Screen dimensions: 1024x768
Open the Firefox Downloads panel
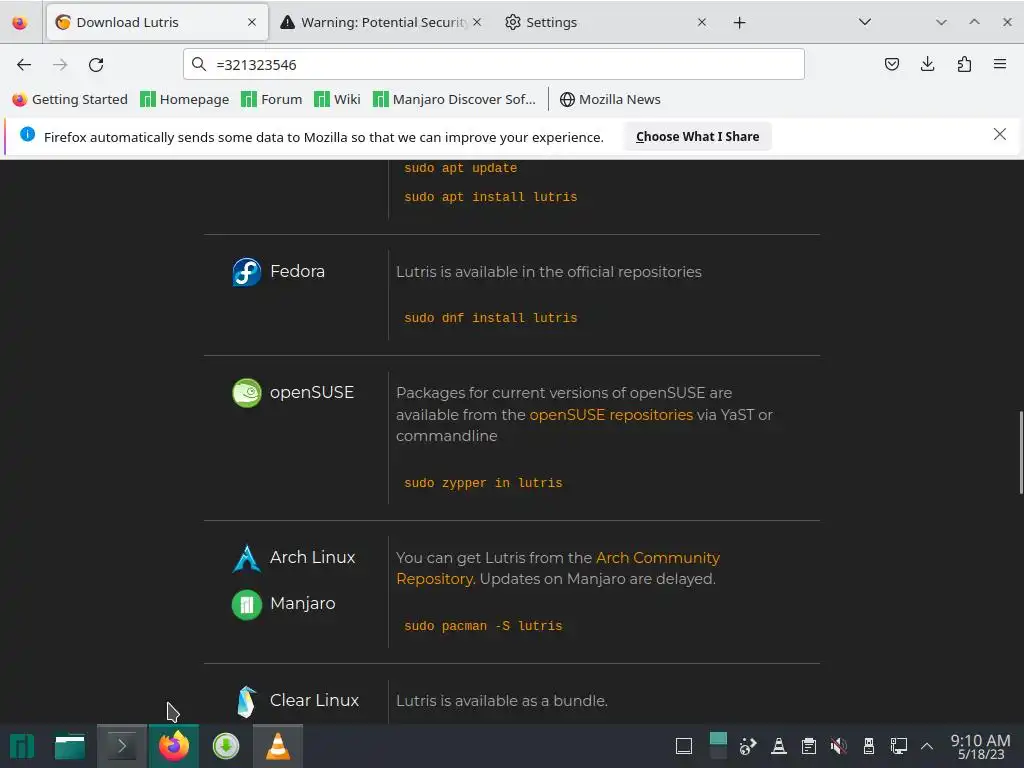point(927,64)
